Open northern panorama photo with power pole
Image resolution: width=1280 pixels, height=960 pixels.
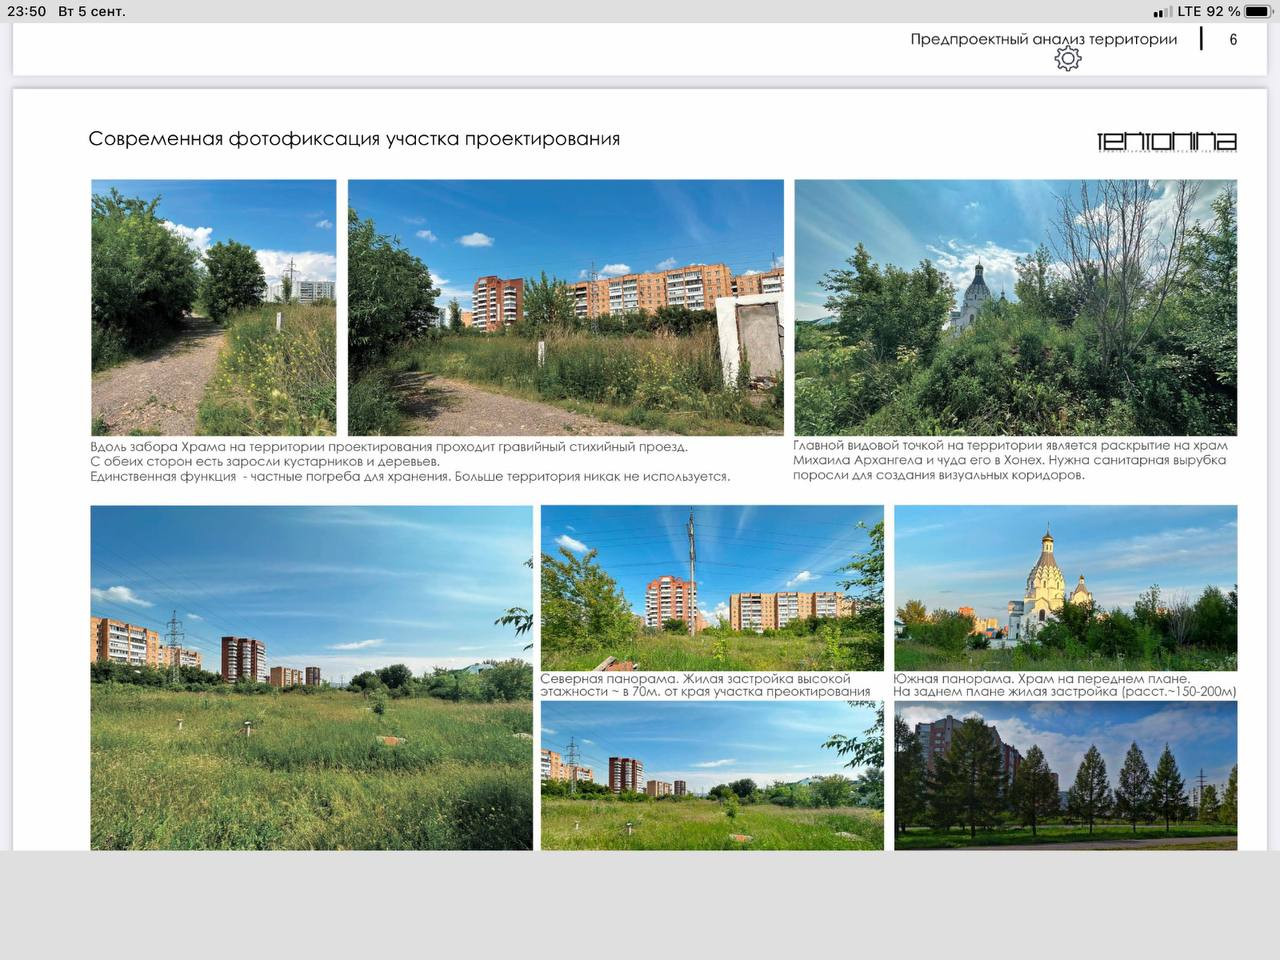(712, 587)
